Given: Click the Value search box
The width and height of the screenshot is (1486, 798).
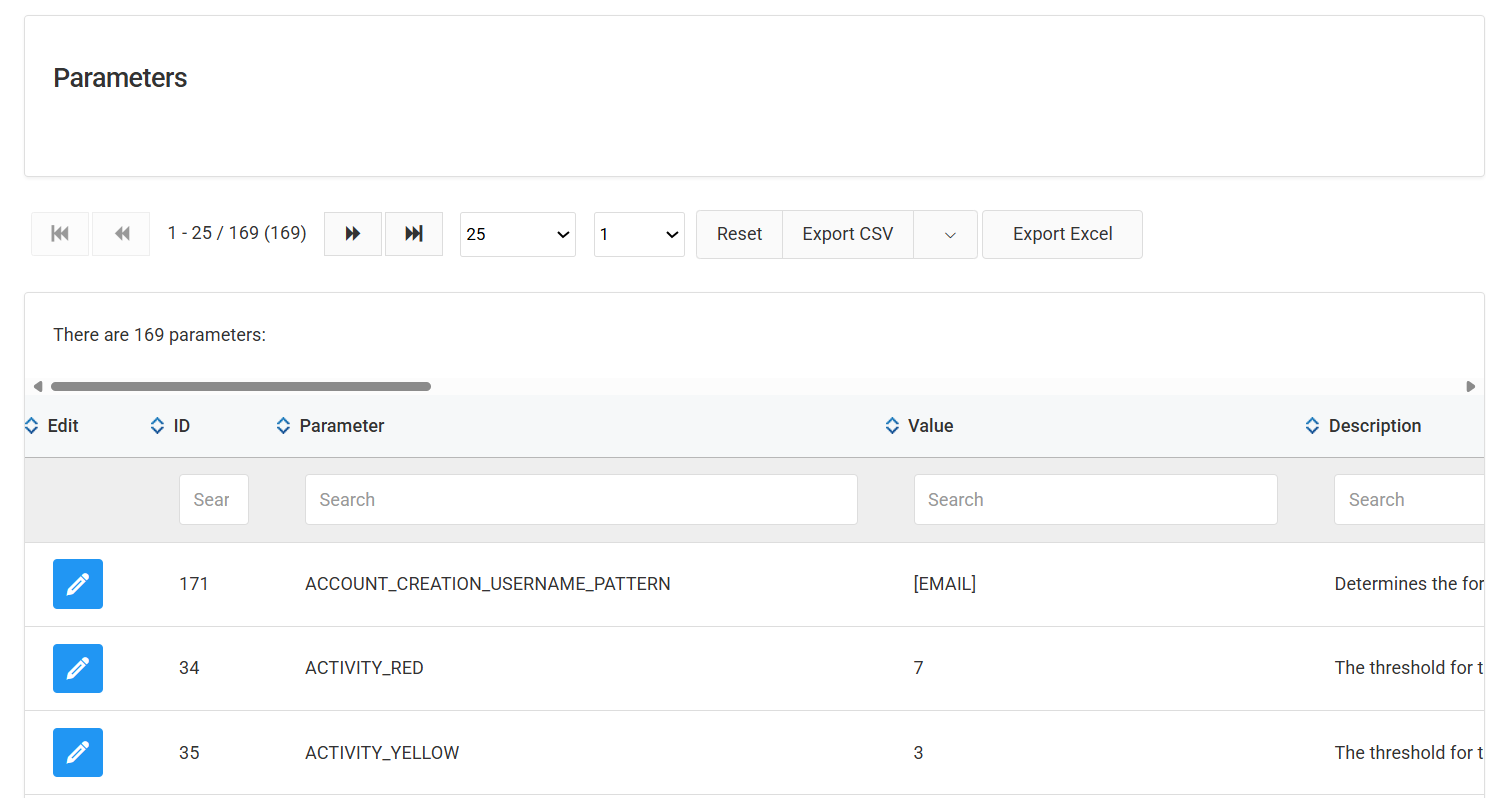Looking at the screenshot, I should (1095, 500).
